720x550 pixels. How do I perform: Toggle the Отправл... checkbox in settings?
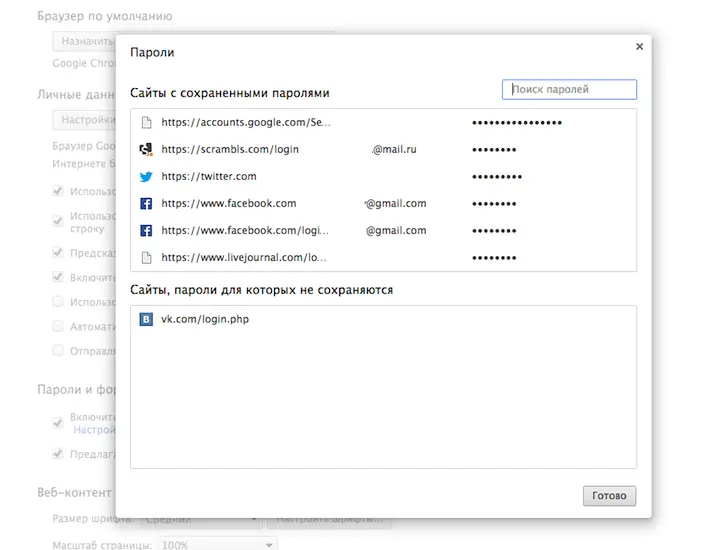58,351
